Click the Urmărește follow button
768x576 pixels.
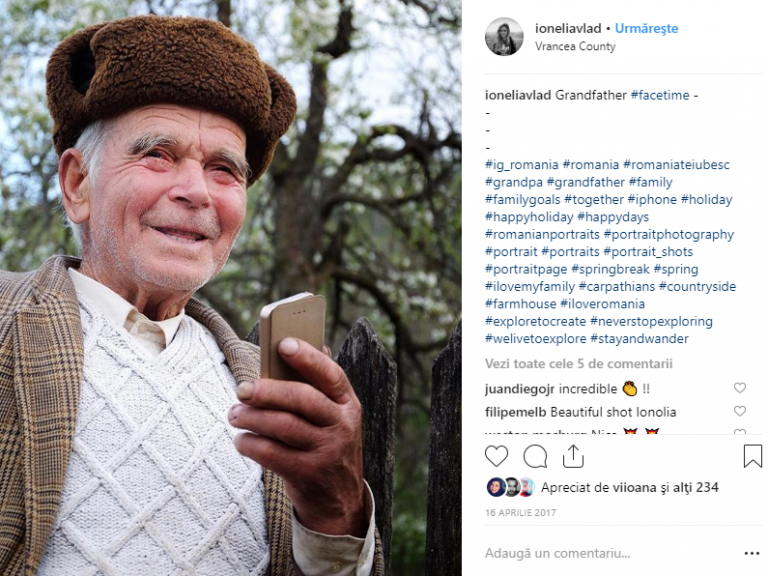(x=647, y=28)
